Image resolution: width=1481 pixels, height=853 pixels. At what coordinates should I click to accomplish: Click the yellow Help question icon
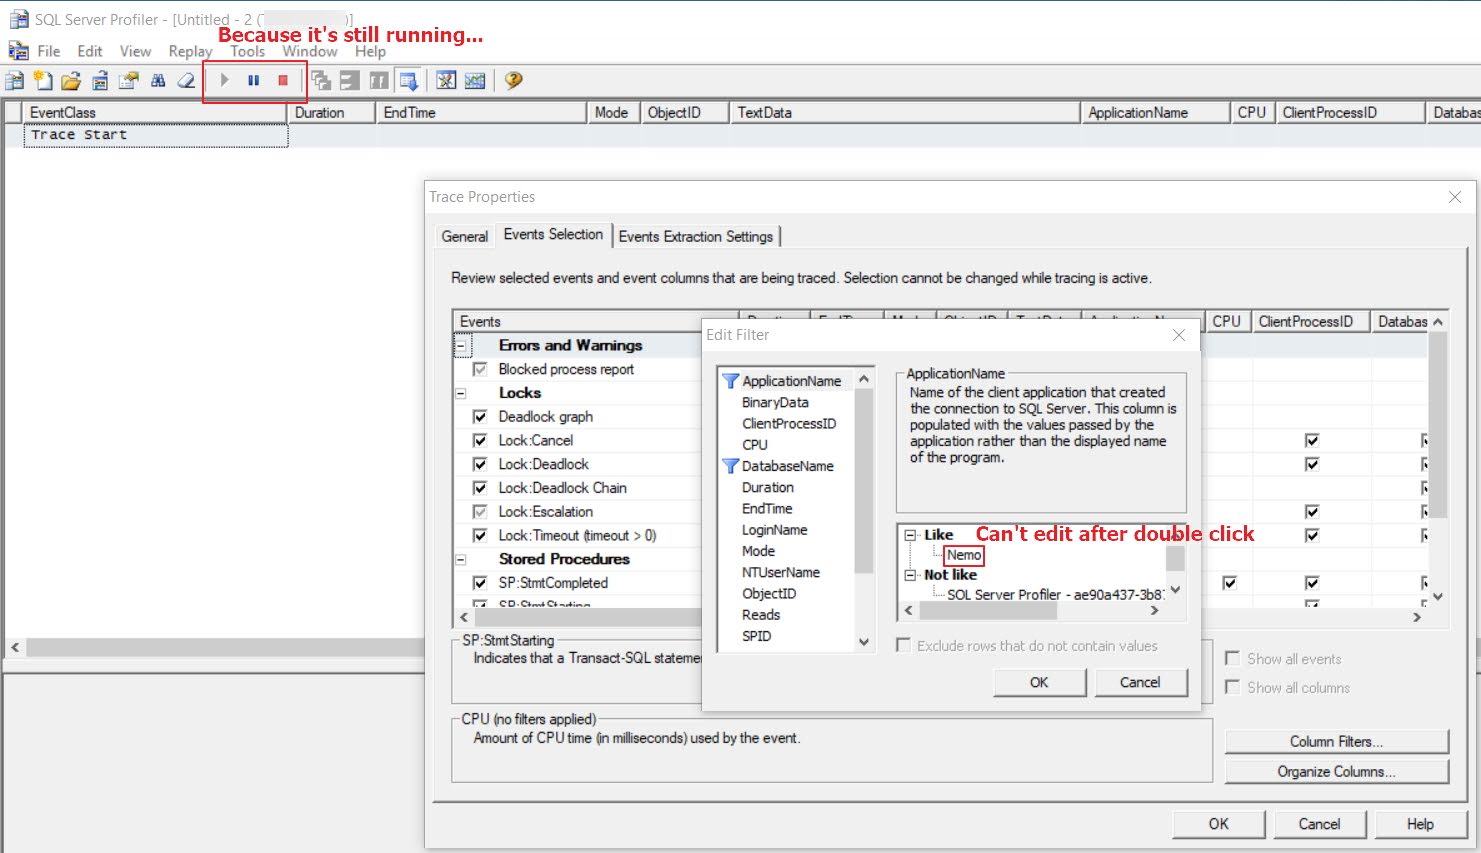click(513, 81)
